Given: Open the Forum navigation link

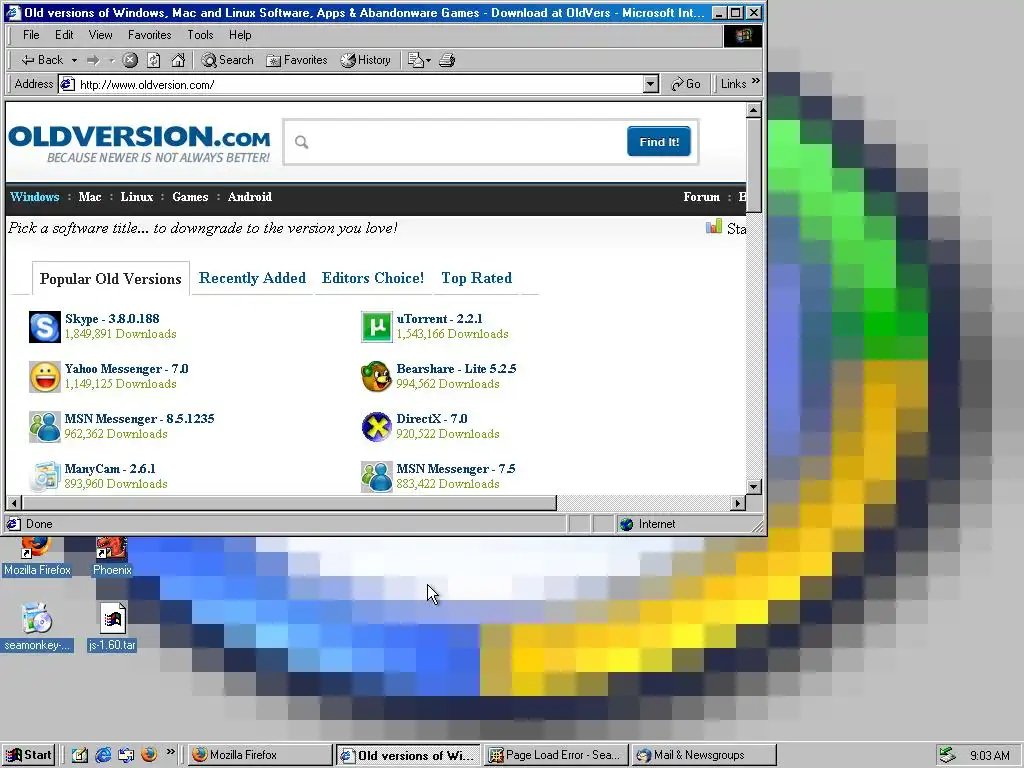Looking at the screenshot, I should (x=701, y=197).
